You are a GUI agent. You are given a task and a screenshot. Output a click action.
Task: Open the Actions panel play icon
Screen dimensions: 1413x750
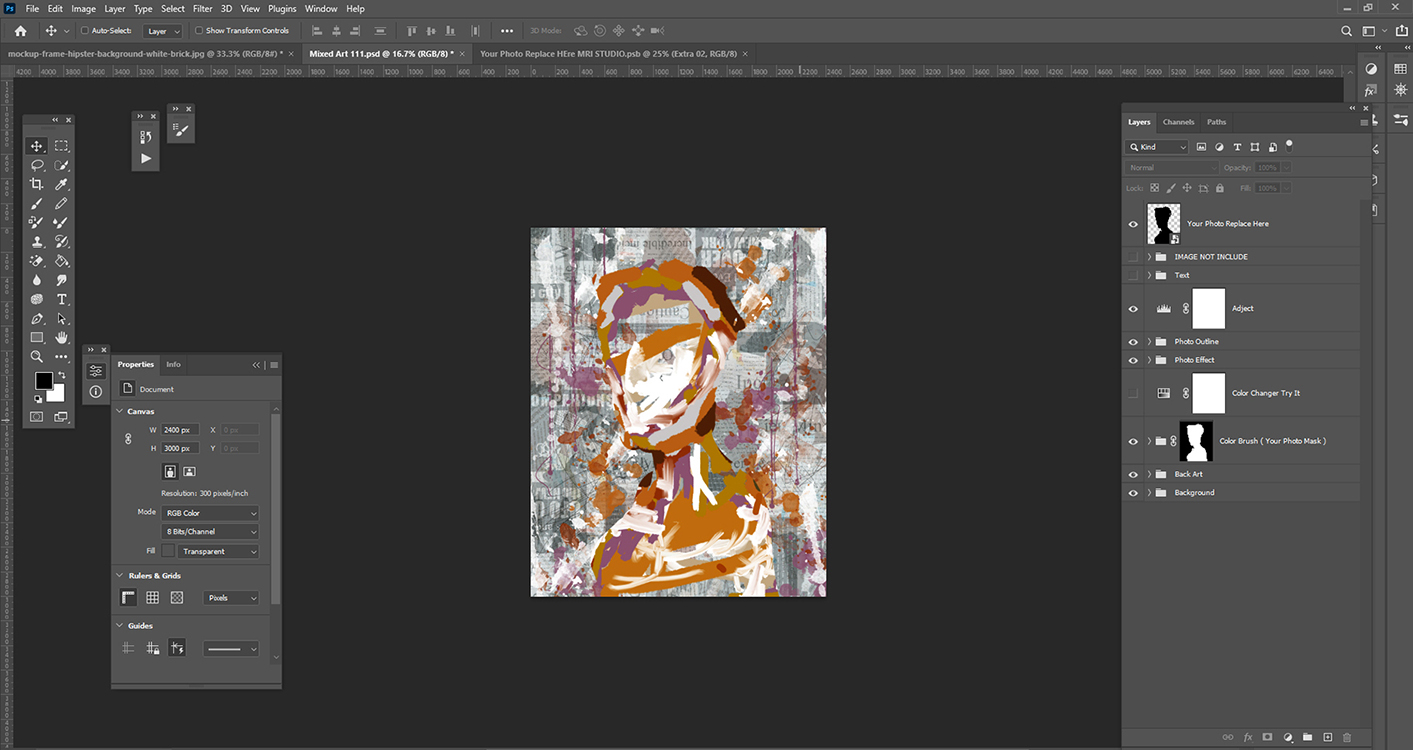click(x=146, y=158)
